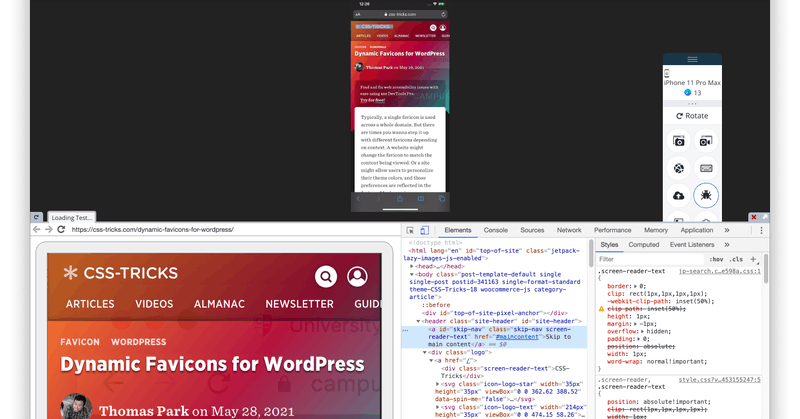Image resolution: width=800 pixels, height=419 pixels.
Task: Click the iPhone 11 Pro Max device label
Action: point(692,83)
